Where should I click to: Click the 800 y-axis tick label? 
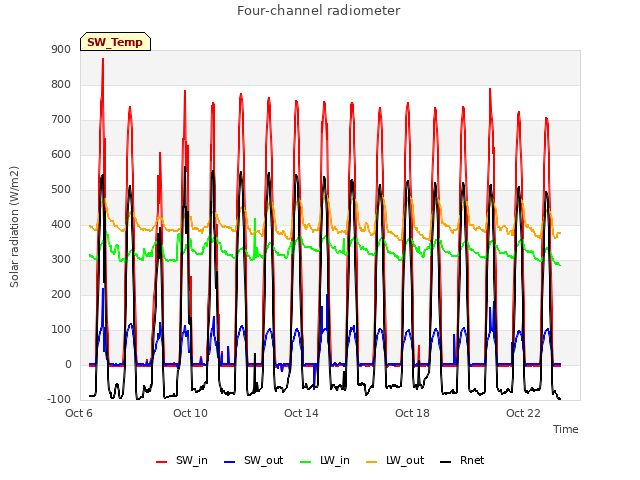click(x=61, y=84)
